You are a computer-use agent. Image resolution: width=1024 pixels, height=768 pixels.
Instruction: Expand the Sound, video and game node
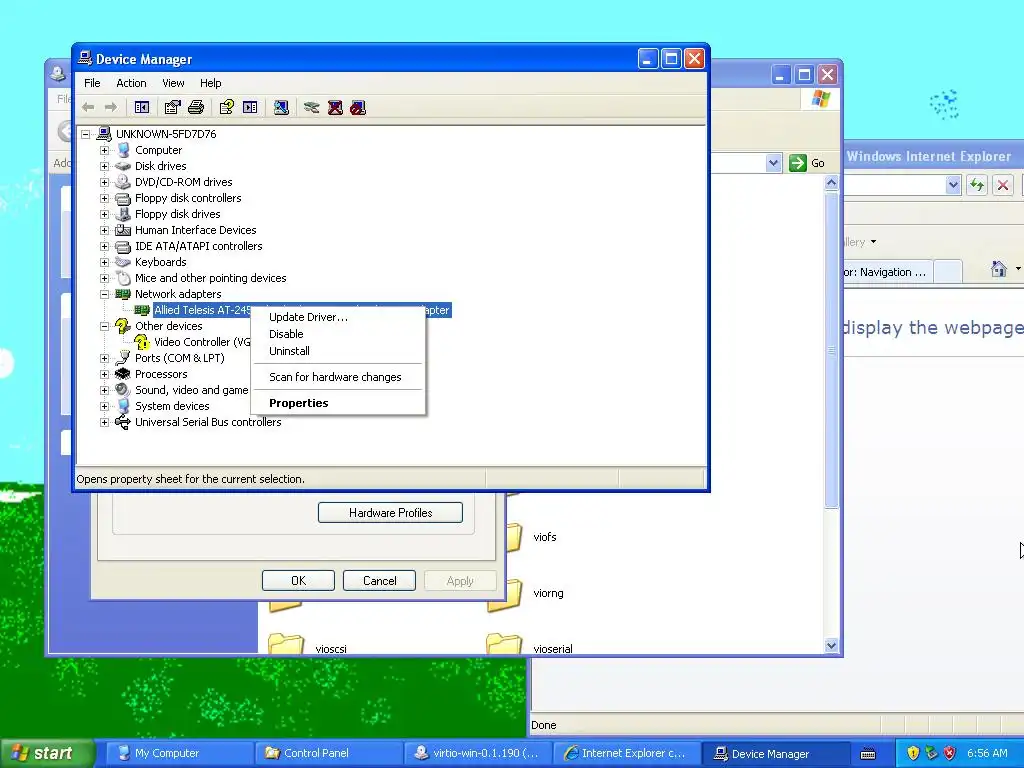coord(104,390)
